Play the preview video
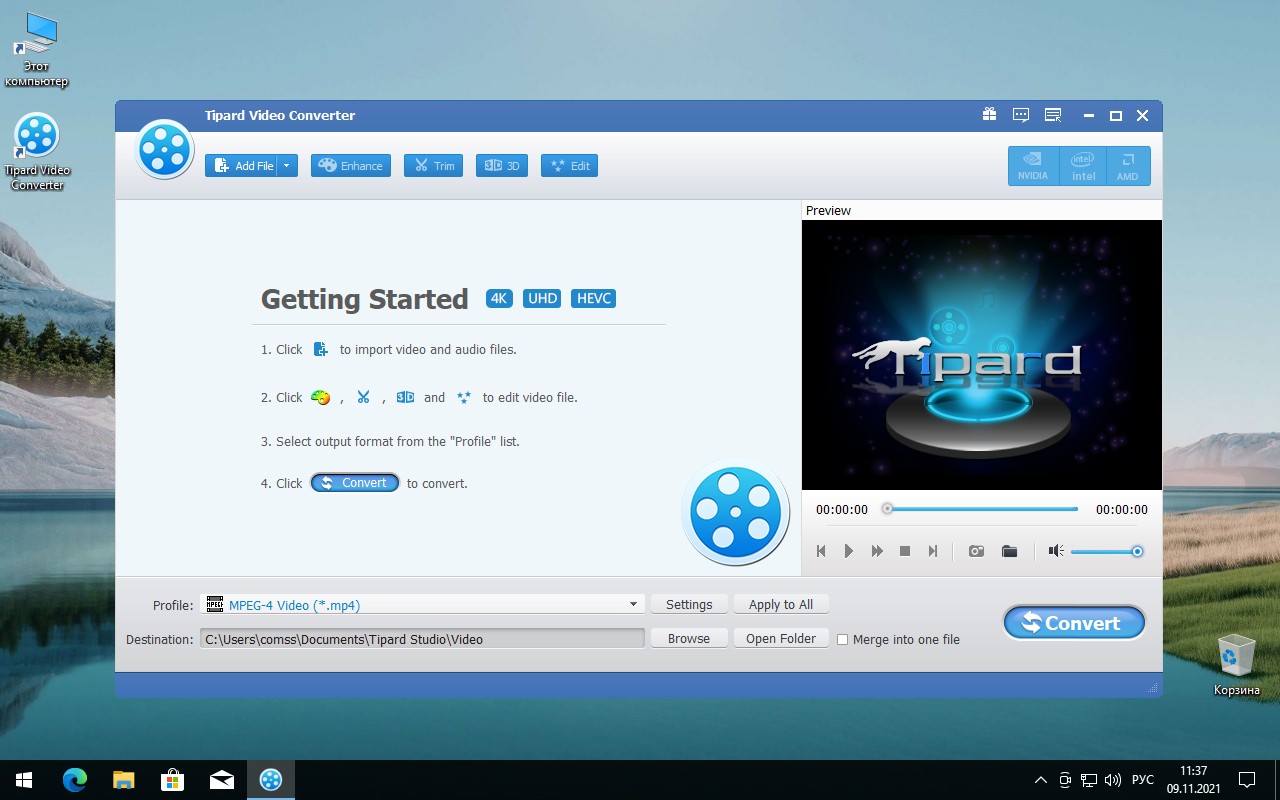The height and width of the screenshot is (800, 1280). coord(849,551)
